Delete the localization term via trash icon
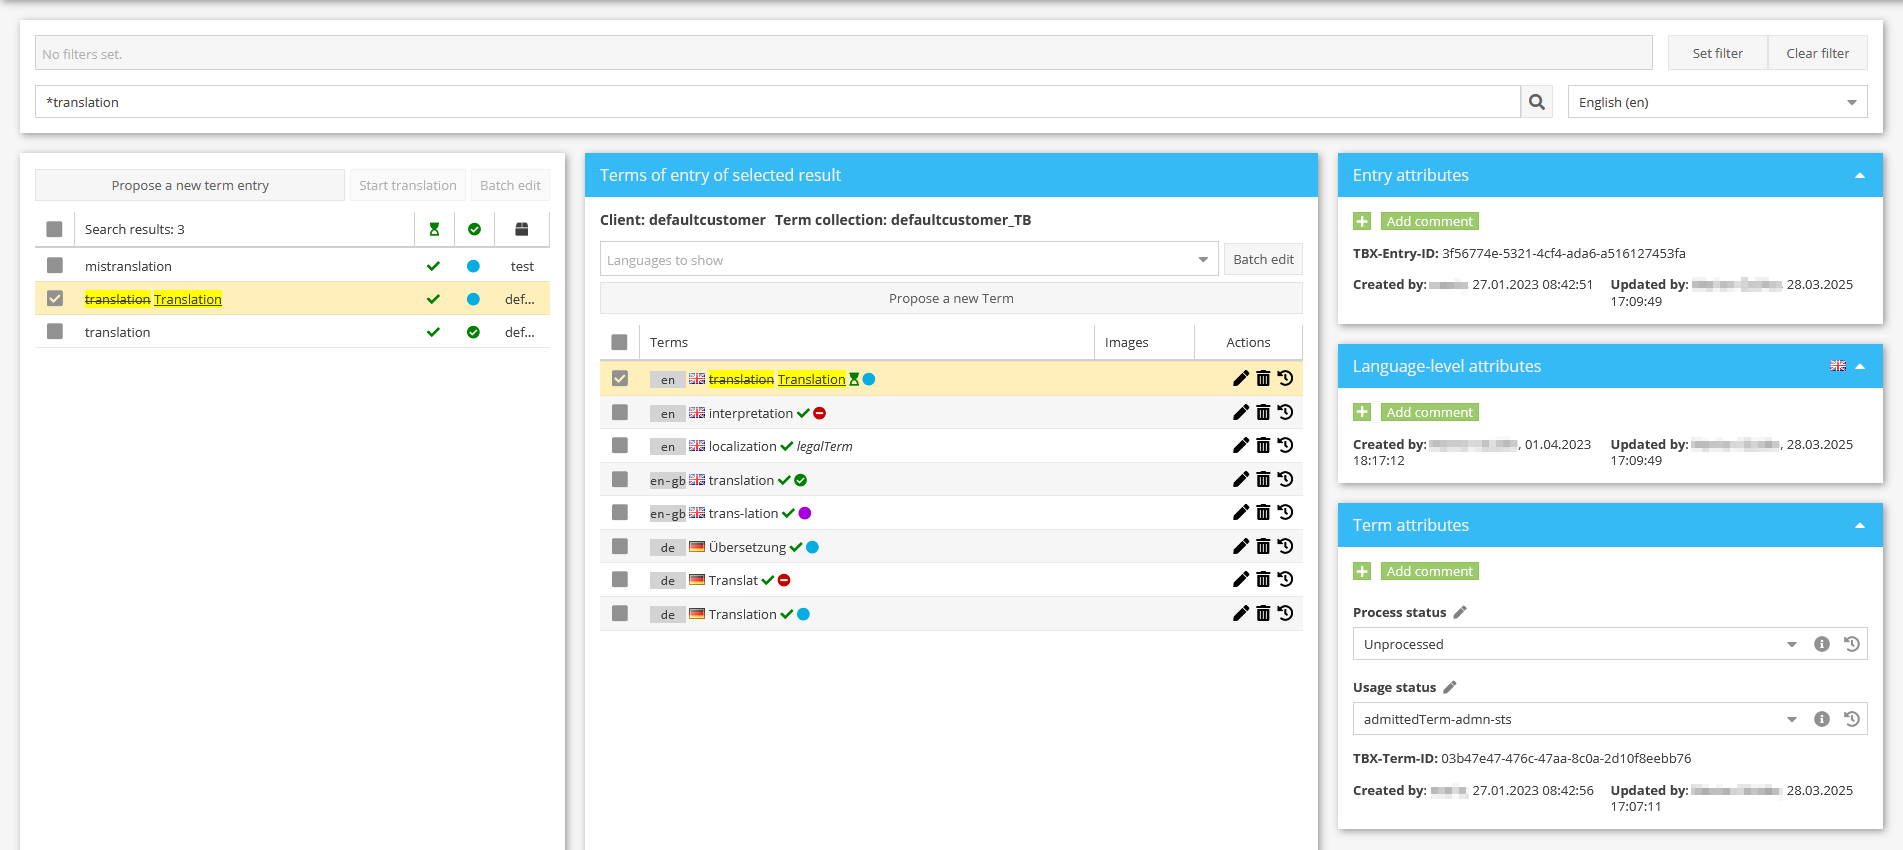 1263,446
